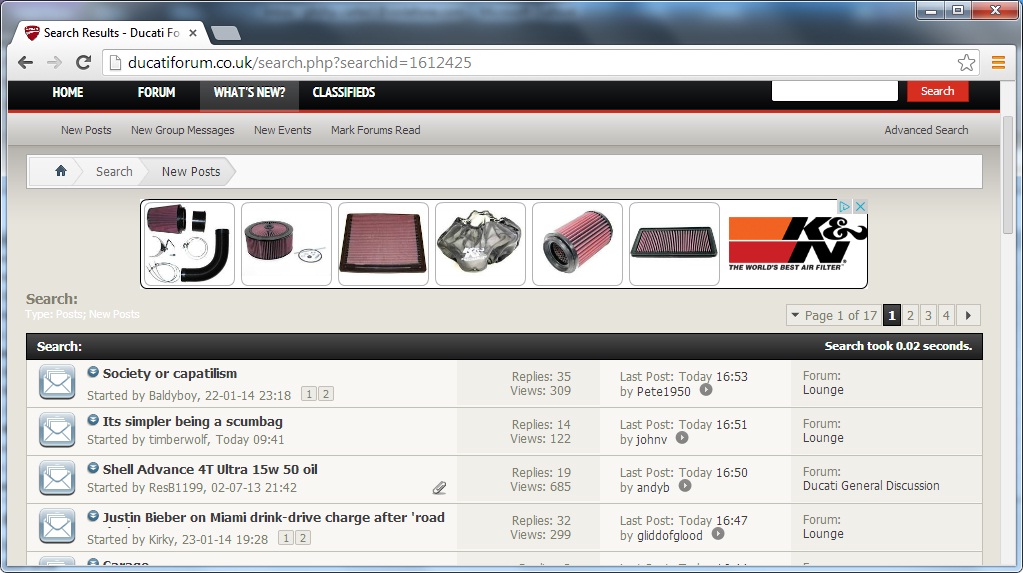Go back with browser back arrow
The image size is (1023, 573).
(26, 63)
